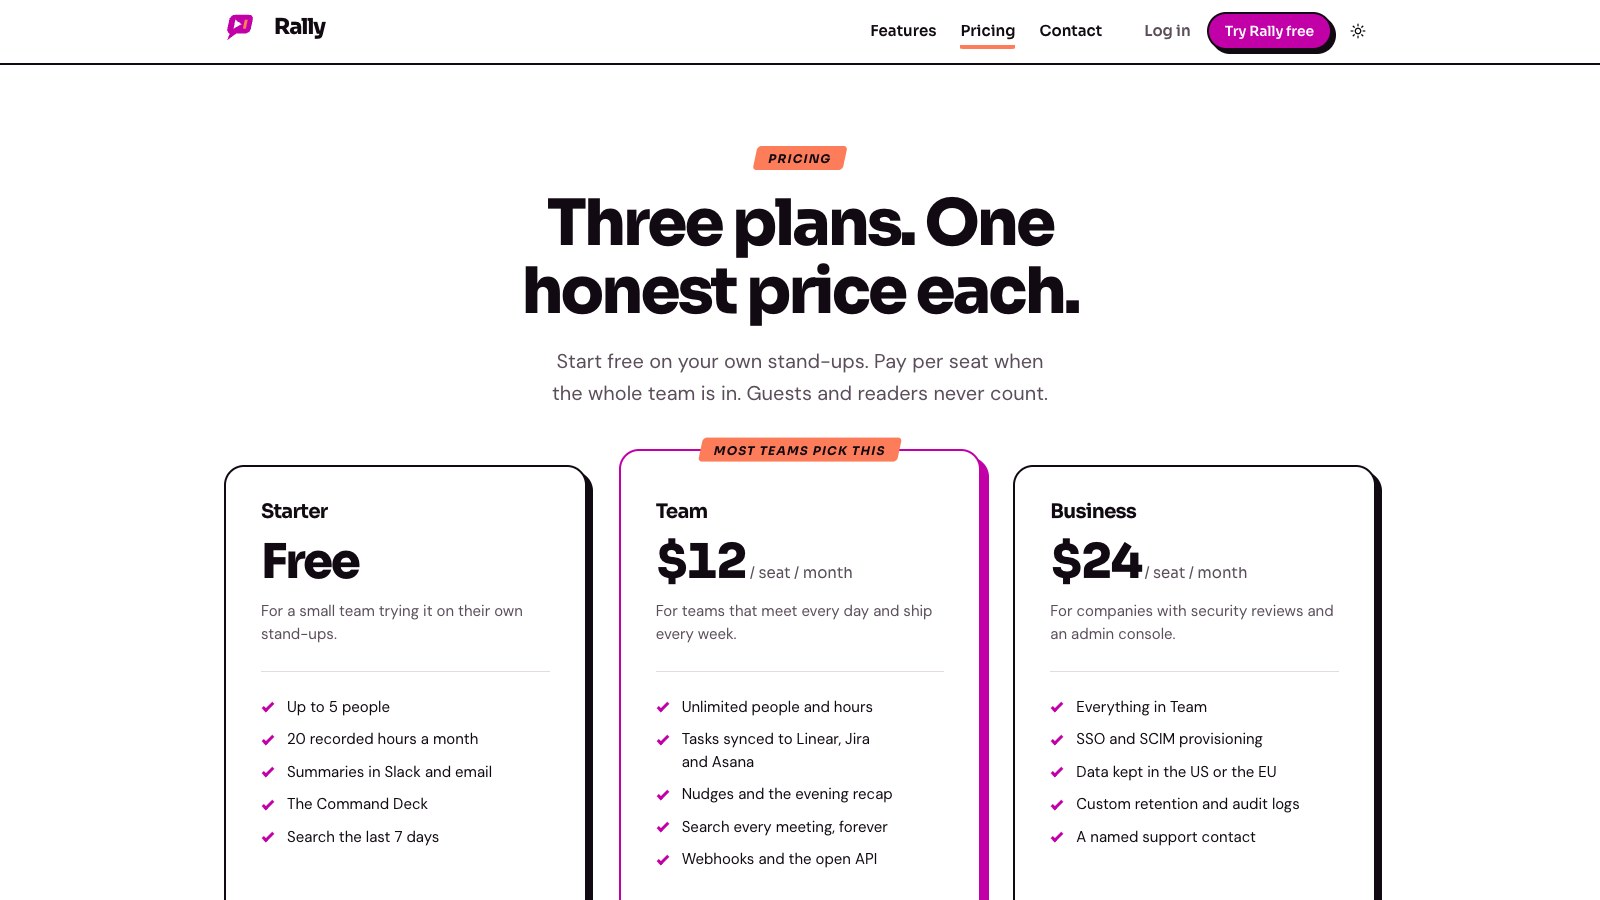The image size is (1600, 900).
Task: Click the checkmark beside Up to 5 people
Action: click(x=268, y=707)
